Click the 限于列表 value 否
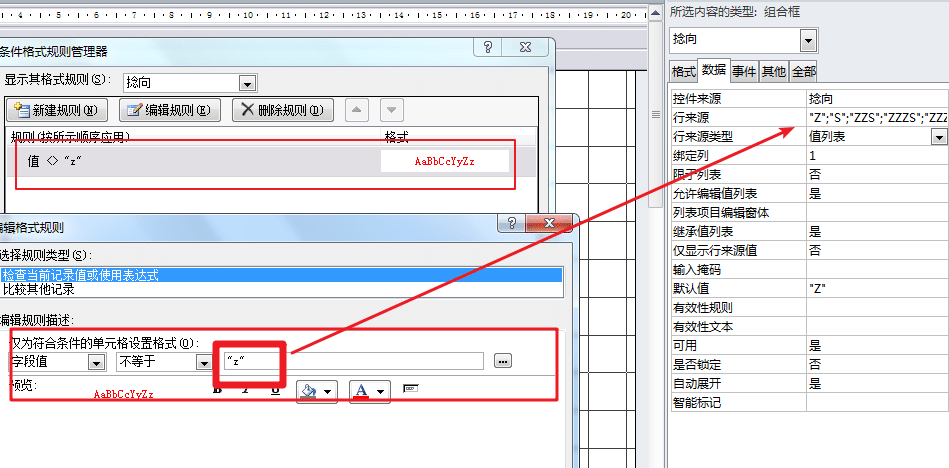949x468 pixels. click(x=878, y=175)
